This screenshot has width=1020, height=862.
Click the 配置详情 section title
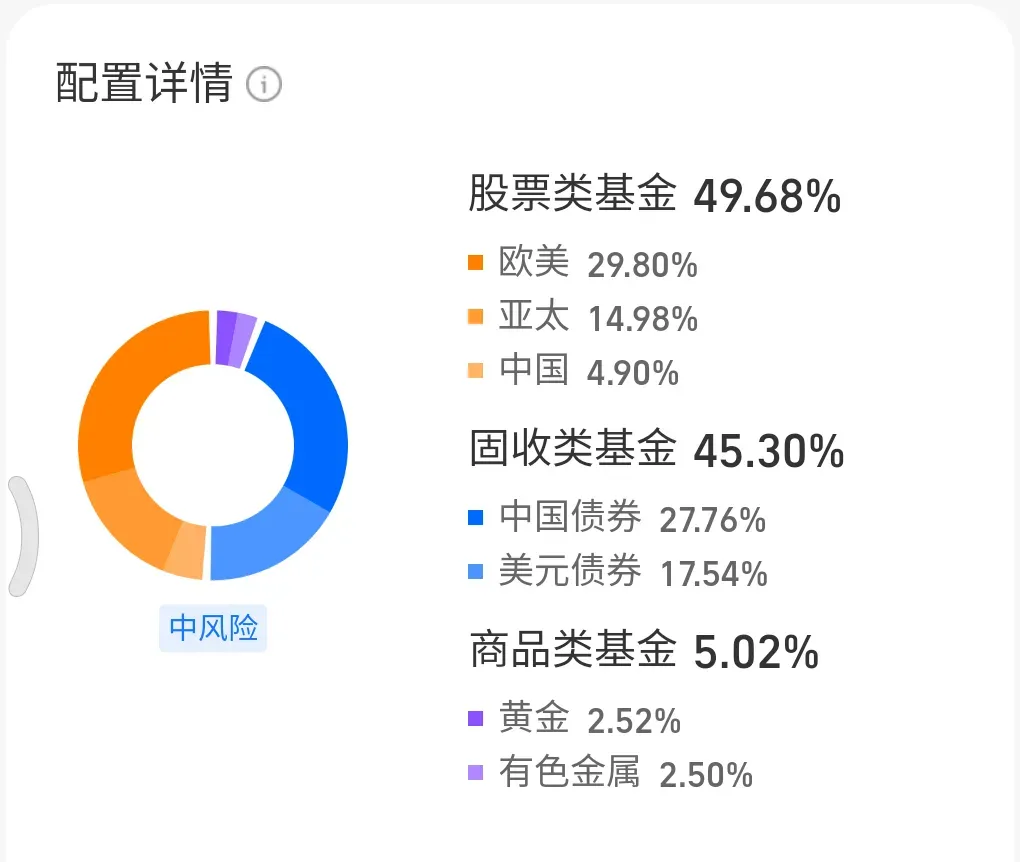[x=144, y=84]
